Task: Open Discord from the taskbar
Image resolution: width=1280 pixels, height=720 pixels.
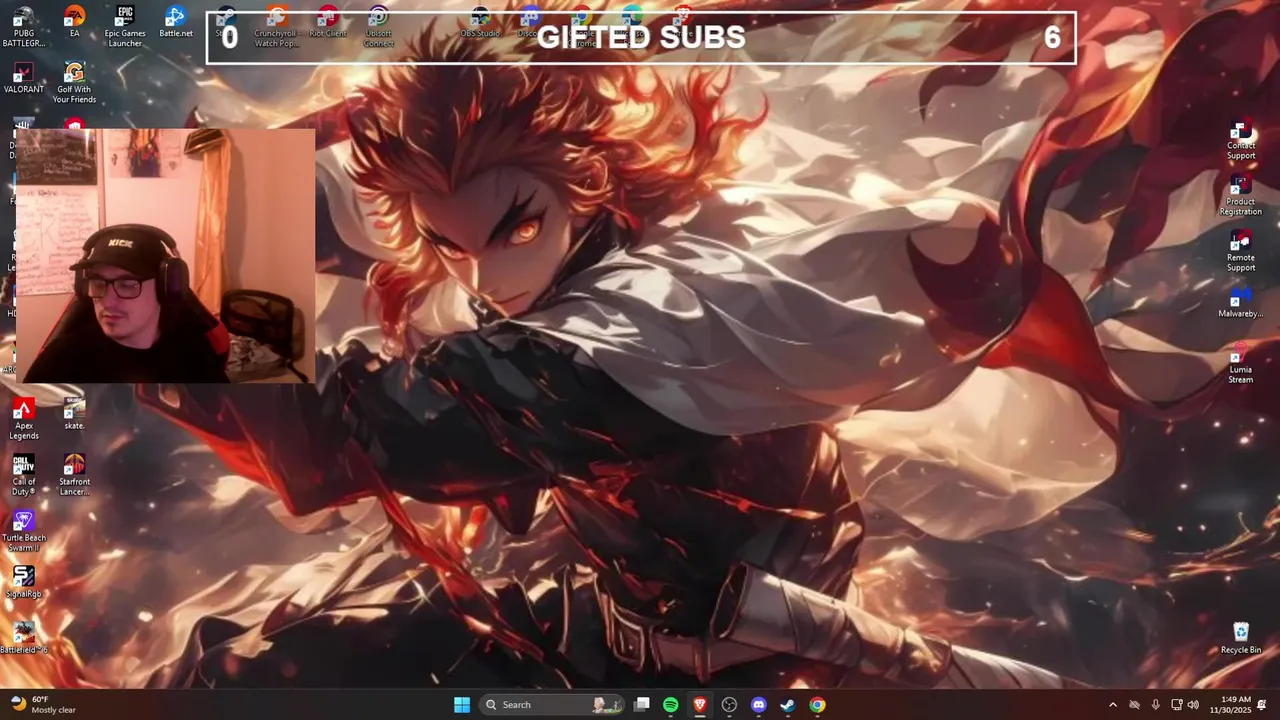Action: point(759,705)
